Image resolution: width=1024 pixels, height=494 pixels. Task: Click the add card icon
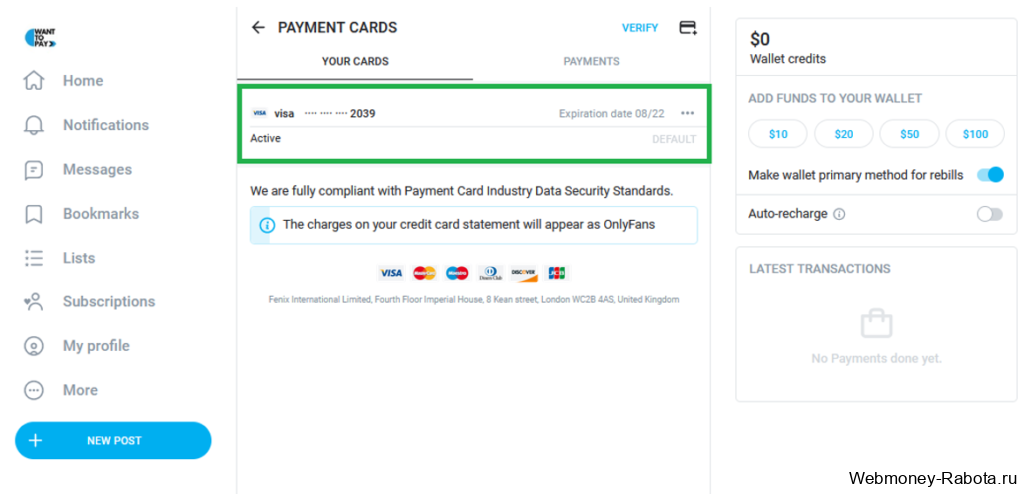click(x=688, y=27)
